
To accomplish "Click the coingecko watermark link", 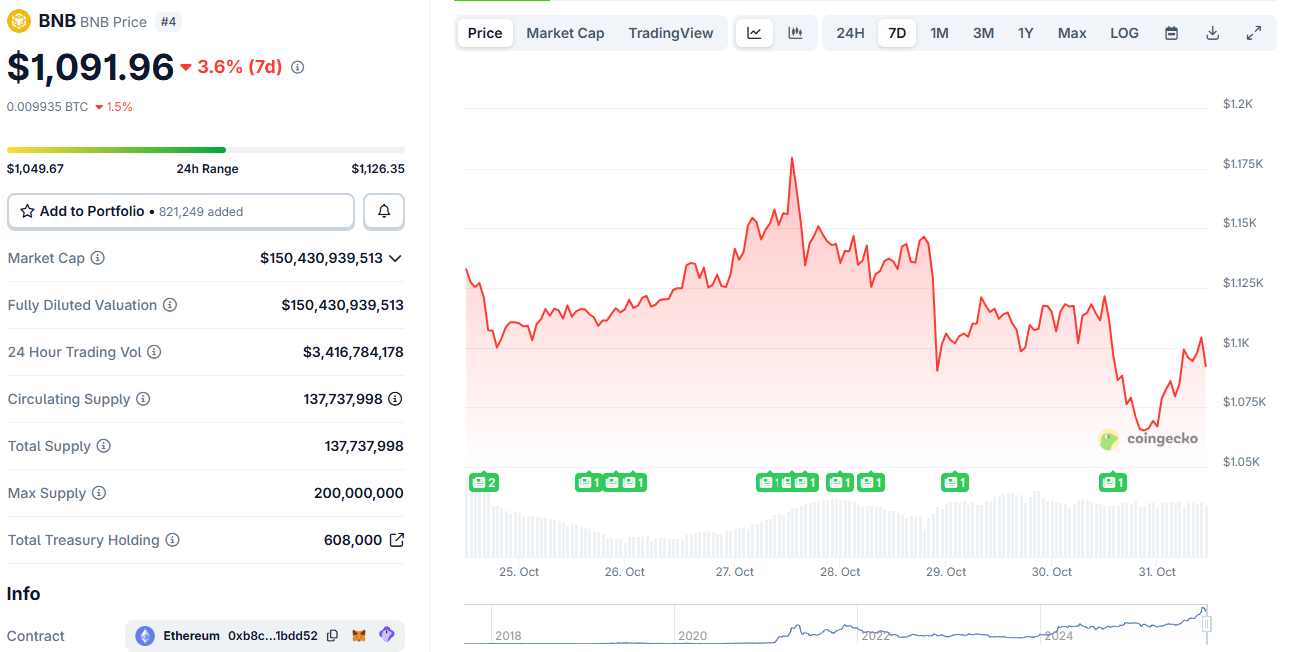I will (x=1148, y=439).
